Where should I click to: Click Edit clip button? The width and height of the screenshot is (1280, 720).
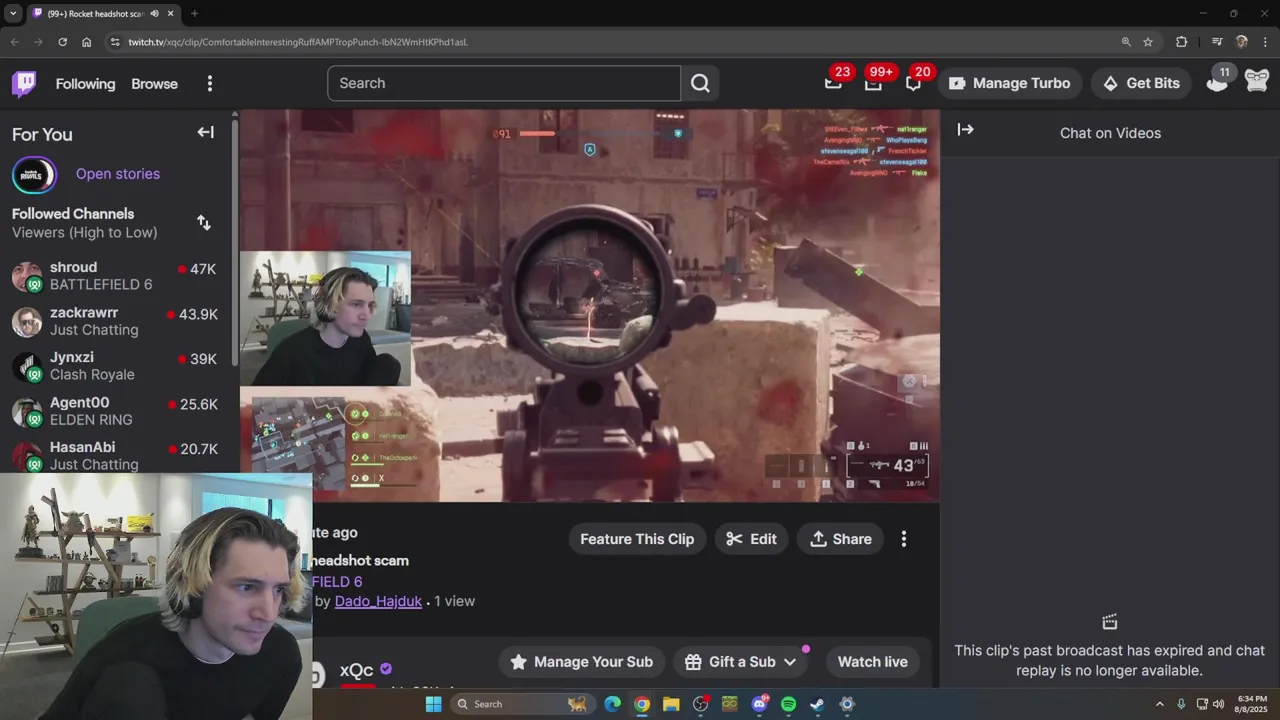point(751,539)
